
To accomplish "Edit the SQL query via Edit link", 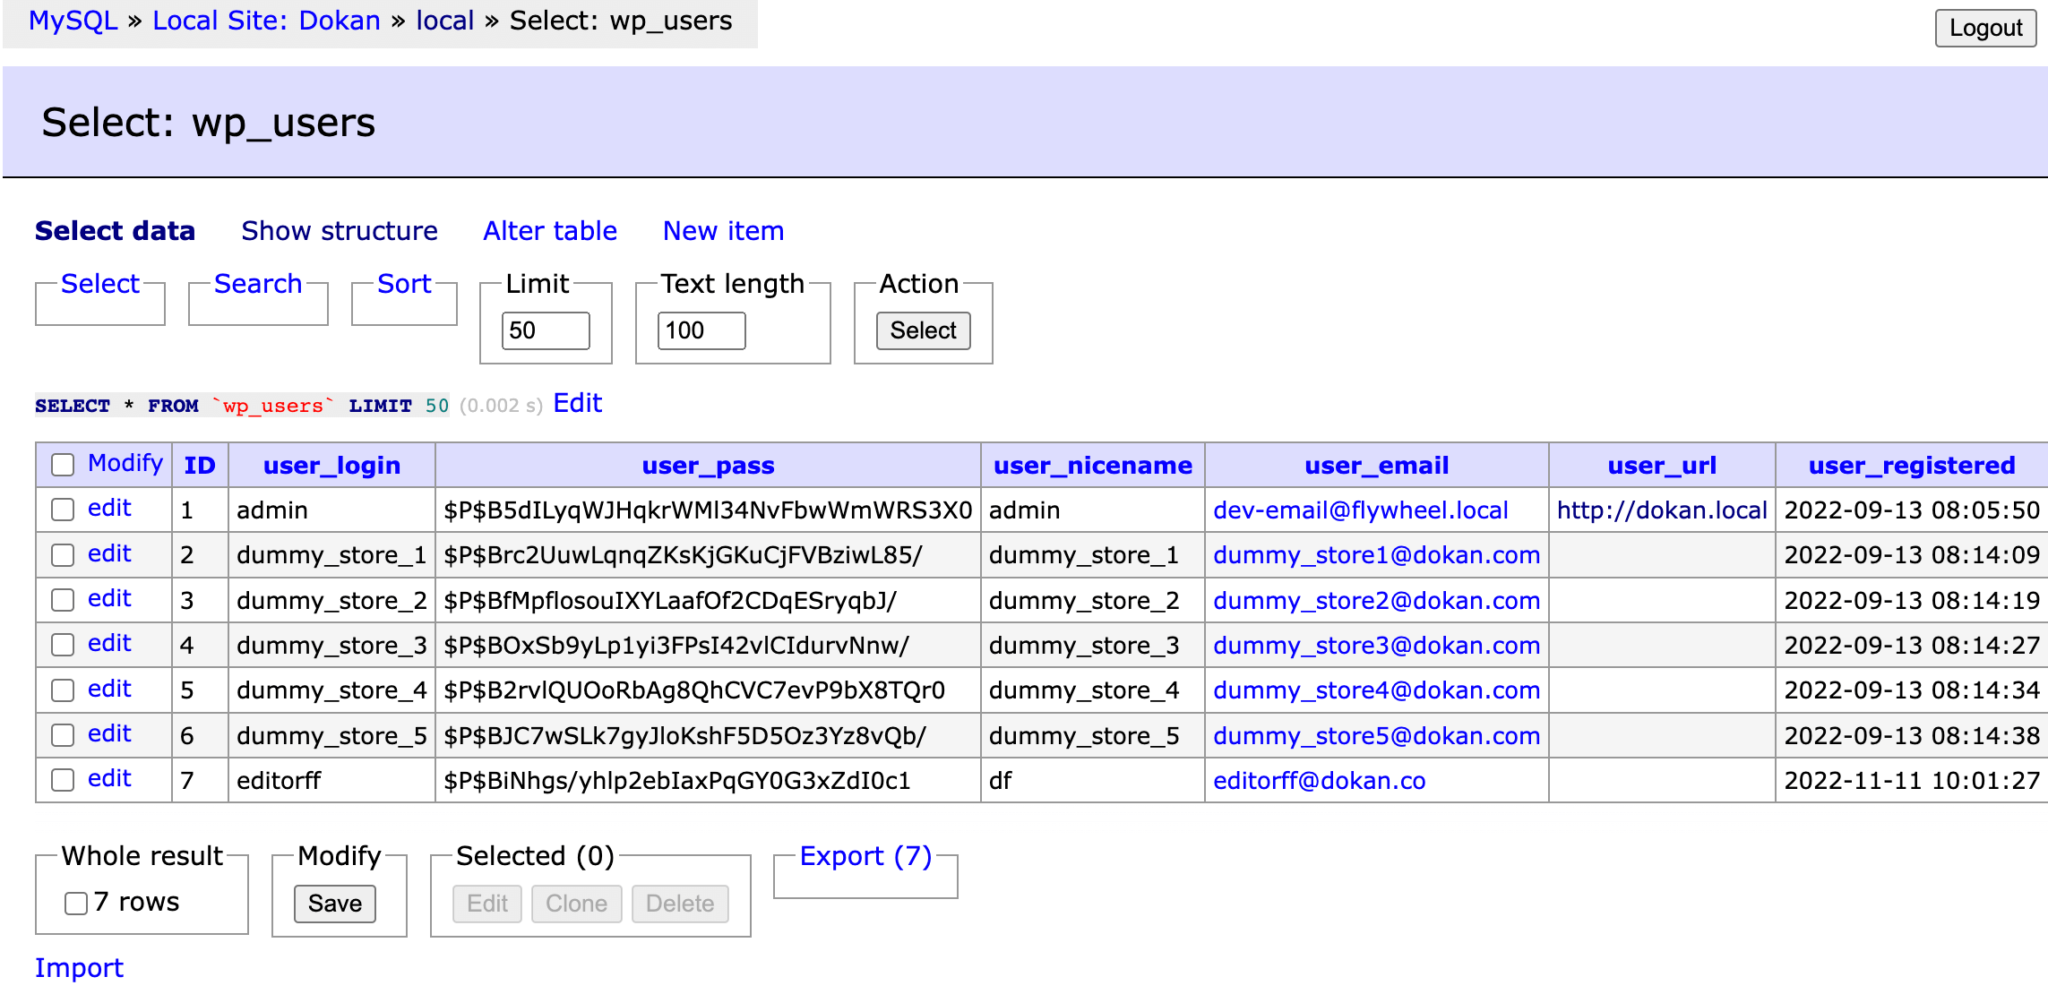I will pyautogui.click(x=577, y=403).
